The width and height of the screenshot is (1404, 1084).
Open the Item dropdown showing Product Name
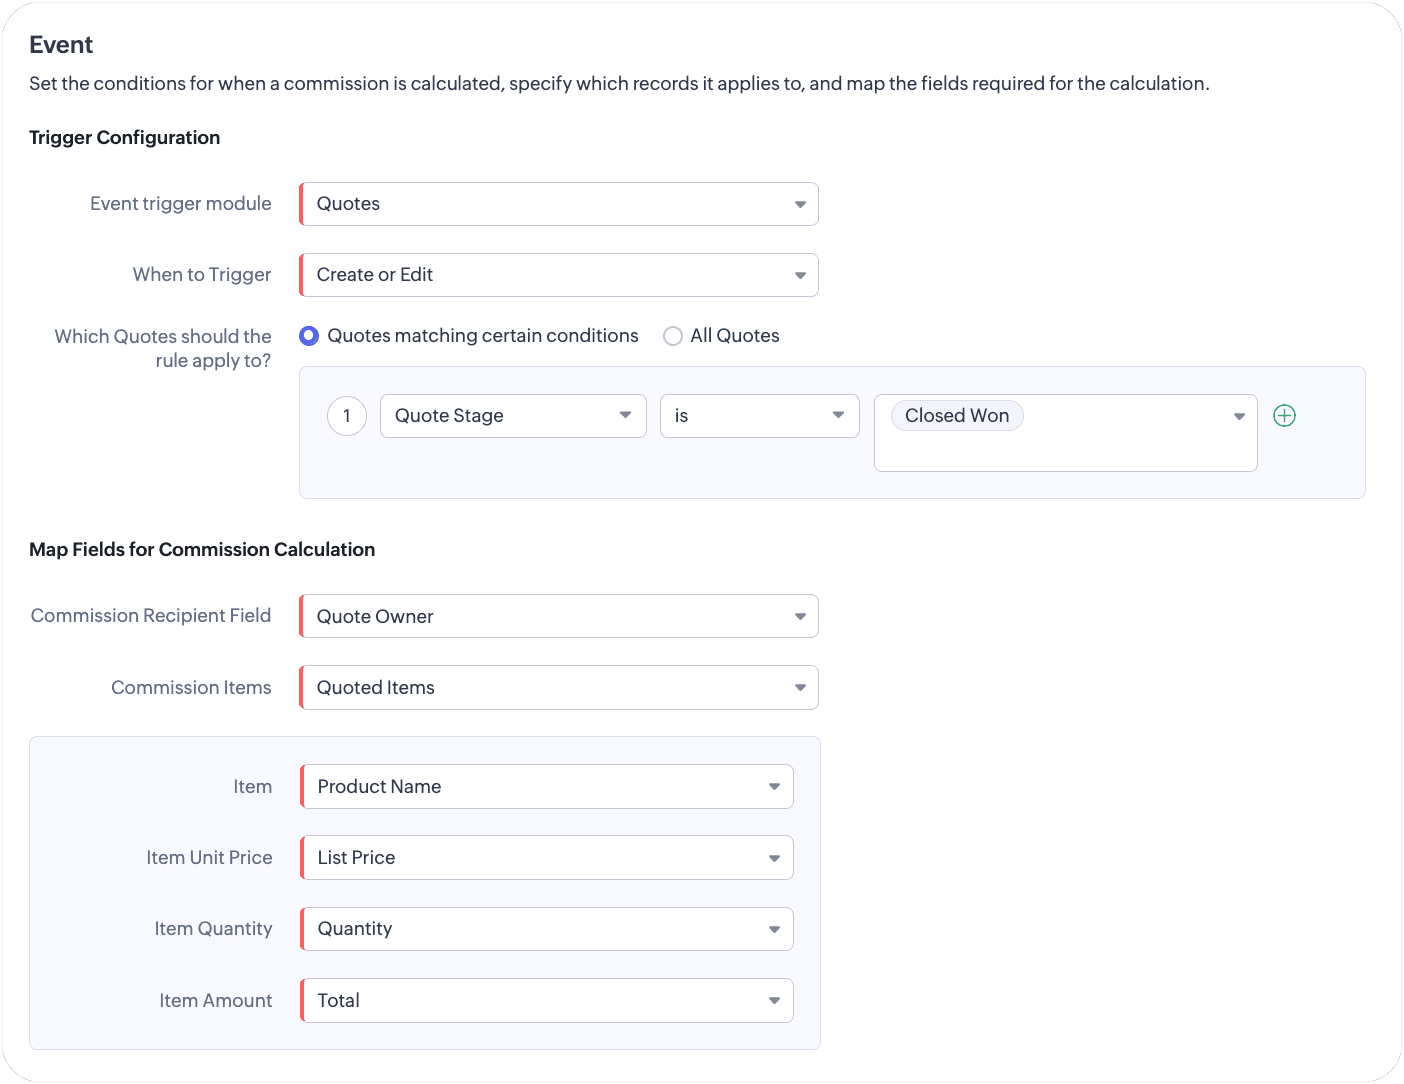(547, 787)
